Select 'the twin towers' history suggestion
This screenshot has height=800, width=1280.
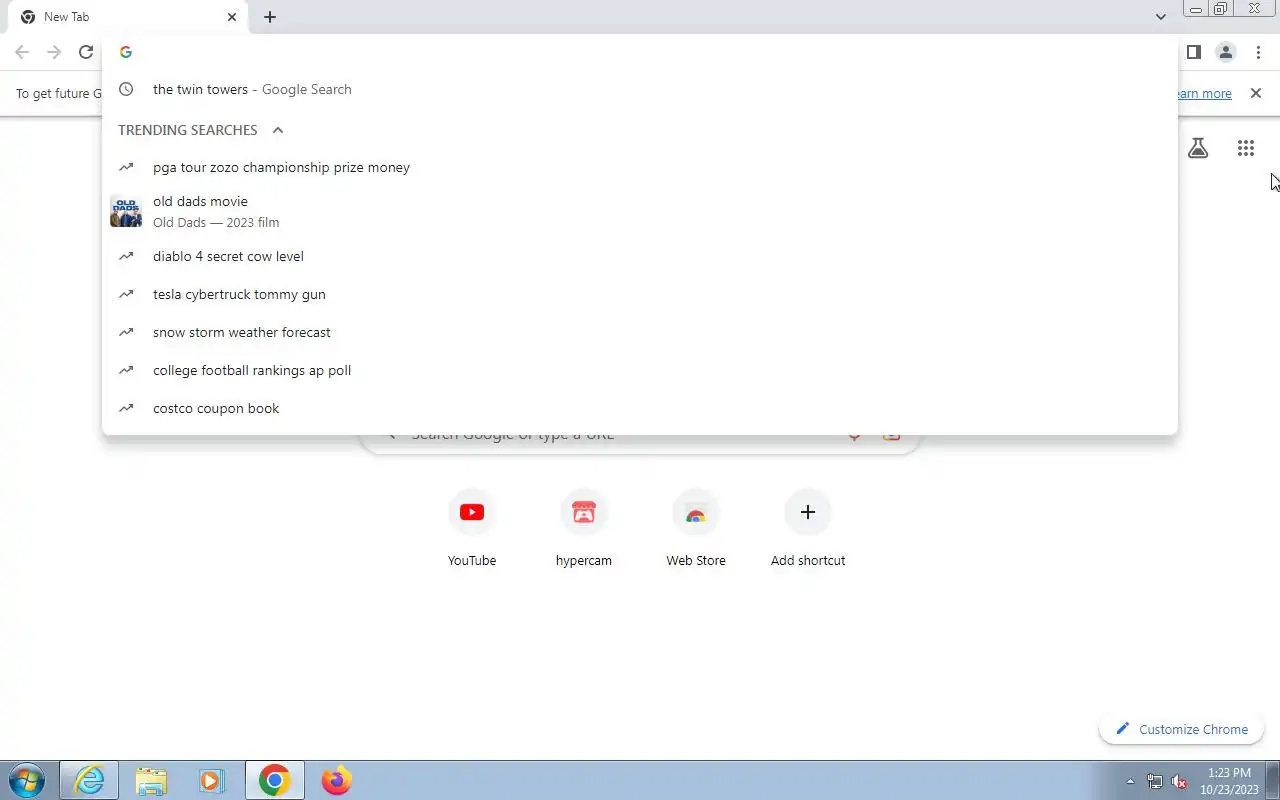(640, 89)
